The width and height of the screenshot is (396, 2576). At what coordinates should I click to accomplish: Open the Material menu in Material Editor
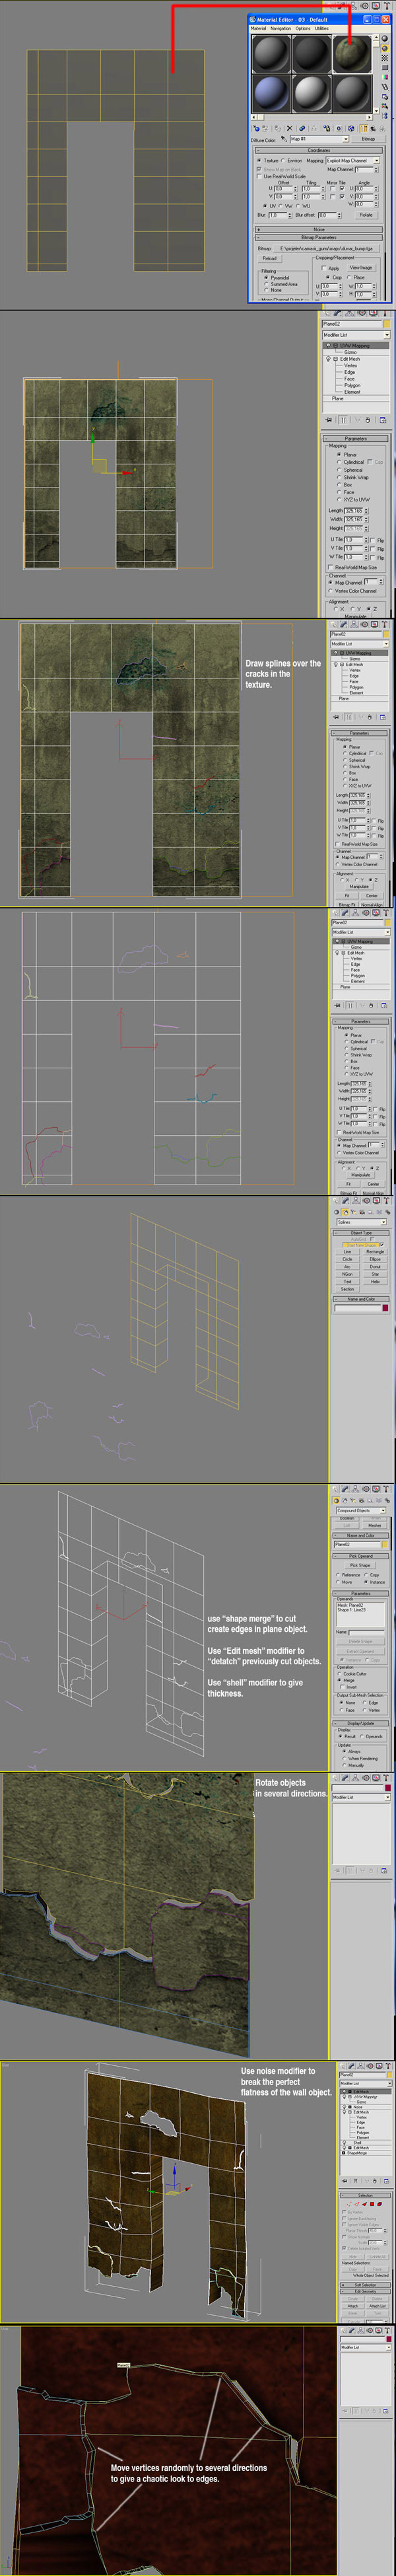pyautogui.click(x=259, y=28)
